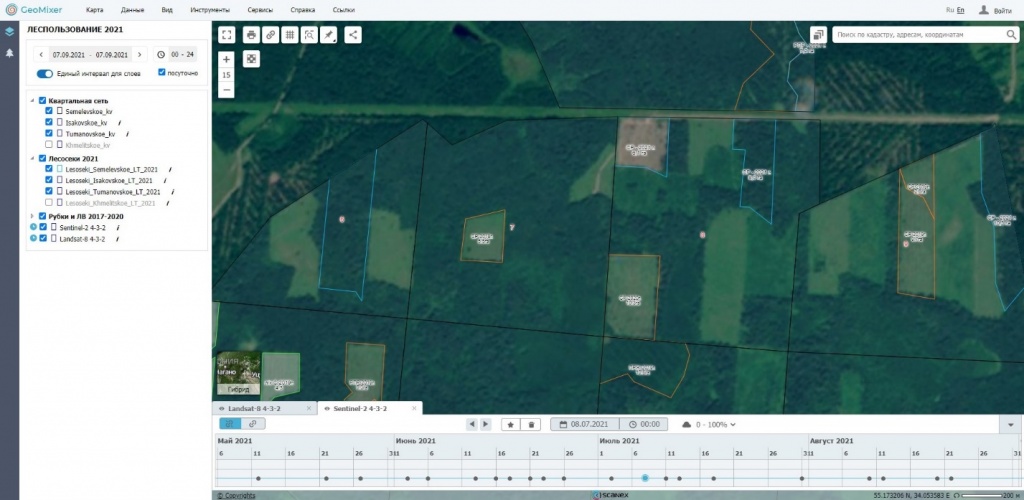The width and height of the screenshot is (1024, 500).
Task: Toggle the single interval for layers switch
Action: 44,74
